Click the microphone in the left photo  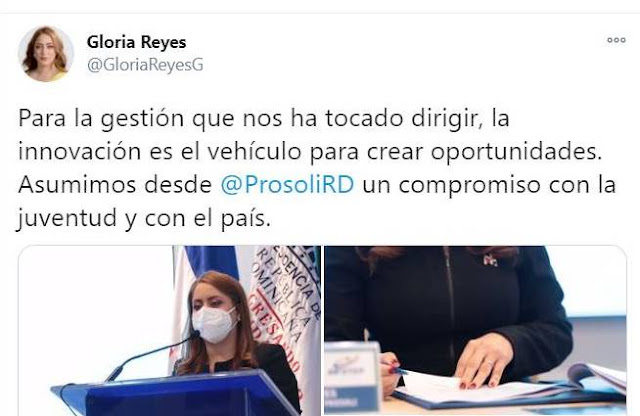pos(152,355)
